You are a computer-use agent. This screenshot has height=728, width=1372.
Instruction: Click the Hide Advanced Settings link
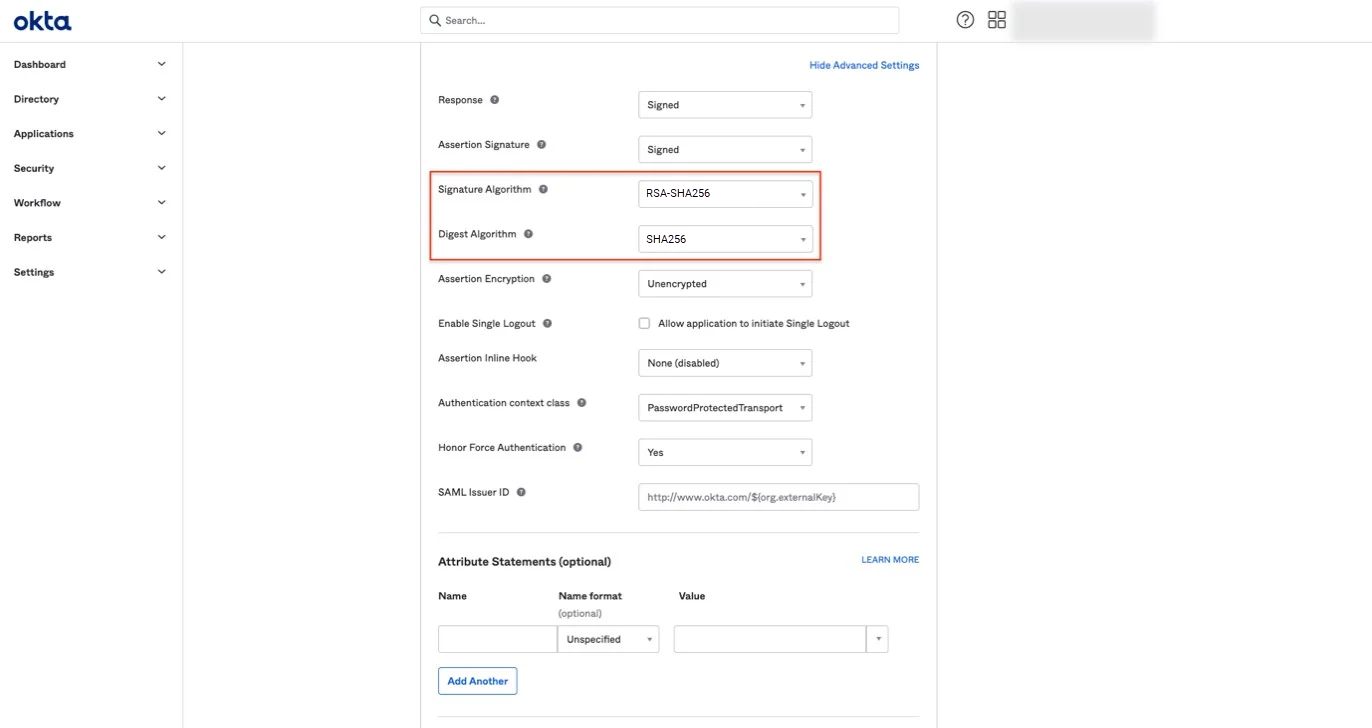[864, 64]
